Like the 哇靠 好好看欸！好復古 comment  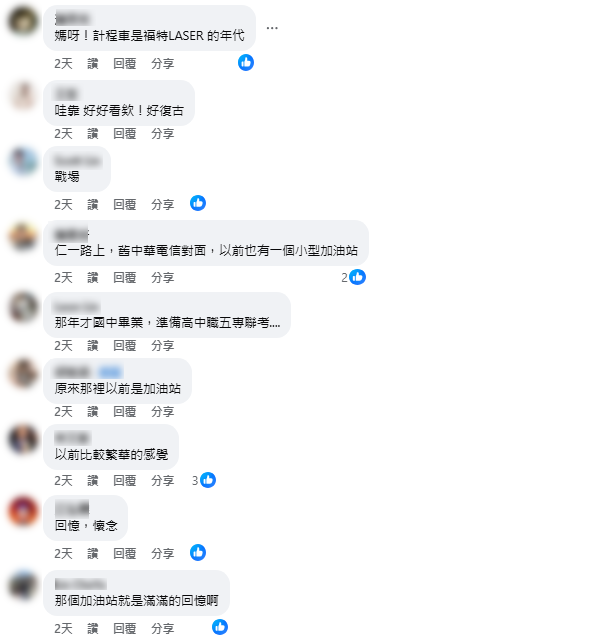[x=93, y=133]
